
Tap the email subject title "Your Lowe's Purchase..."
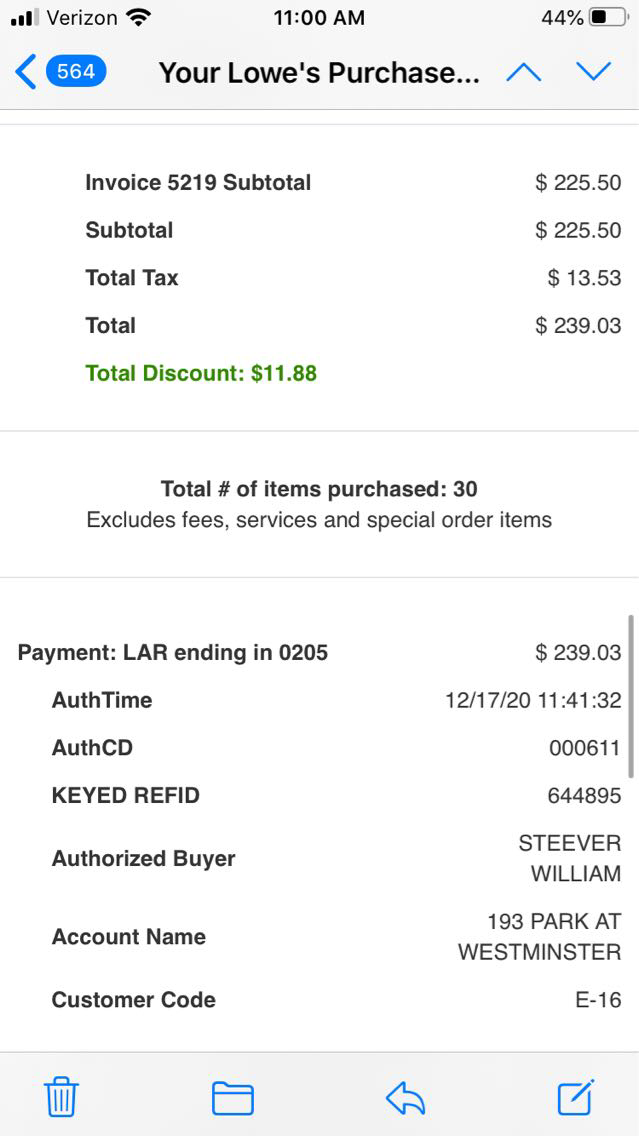point(319,73)
